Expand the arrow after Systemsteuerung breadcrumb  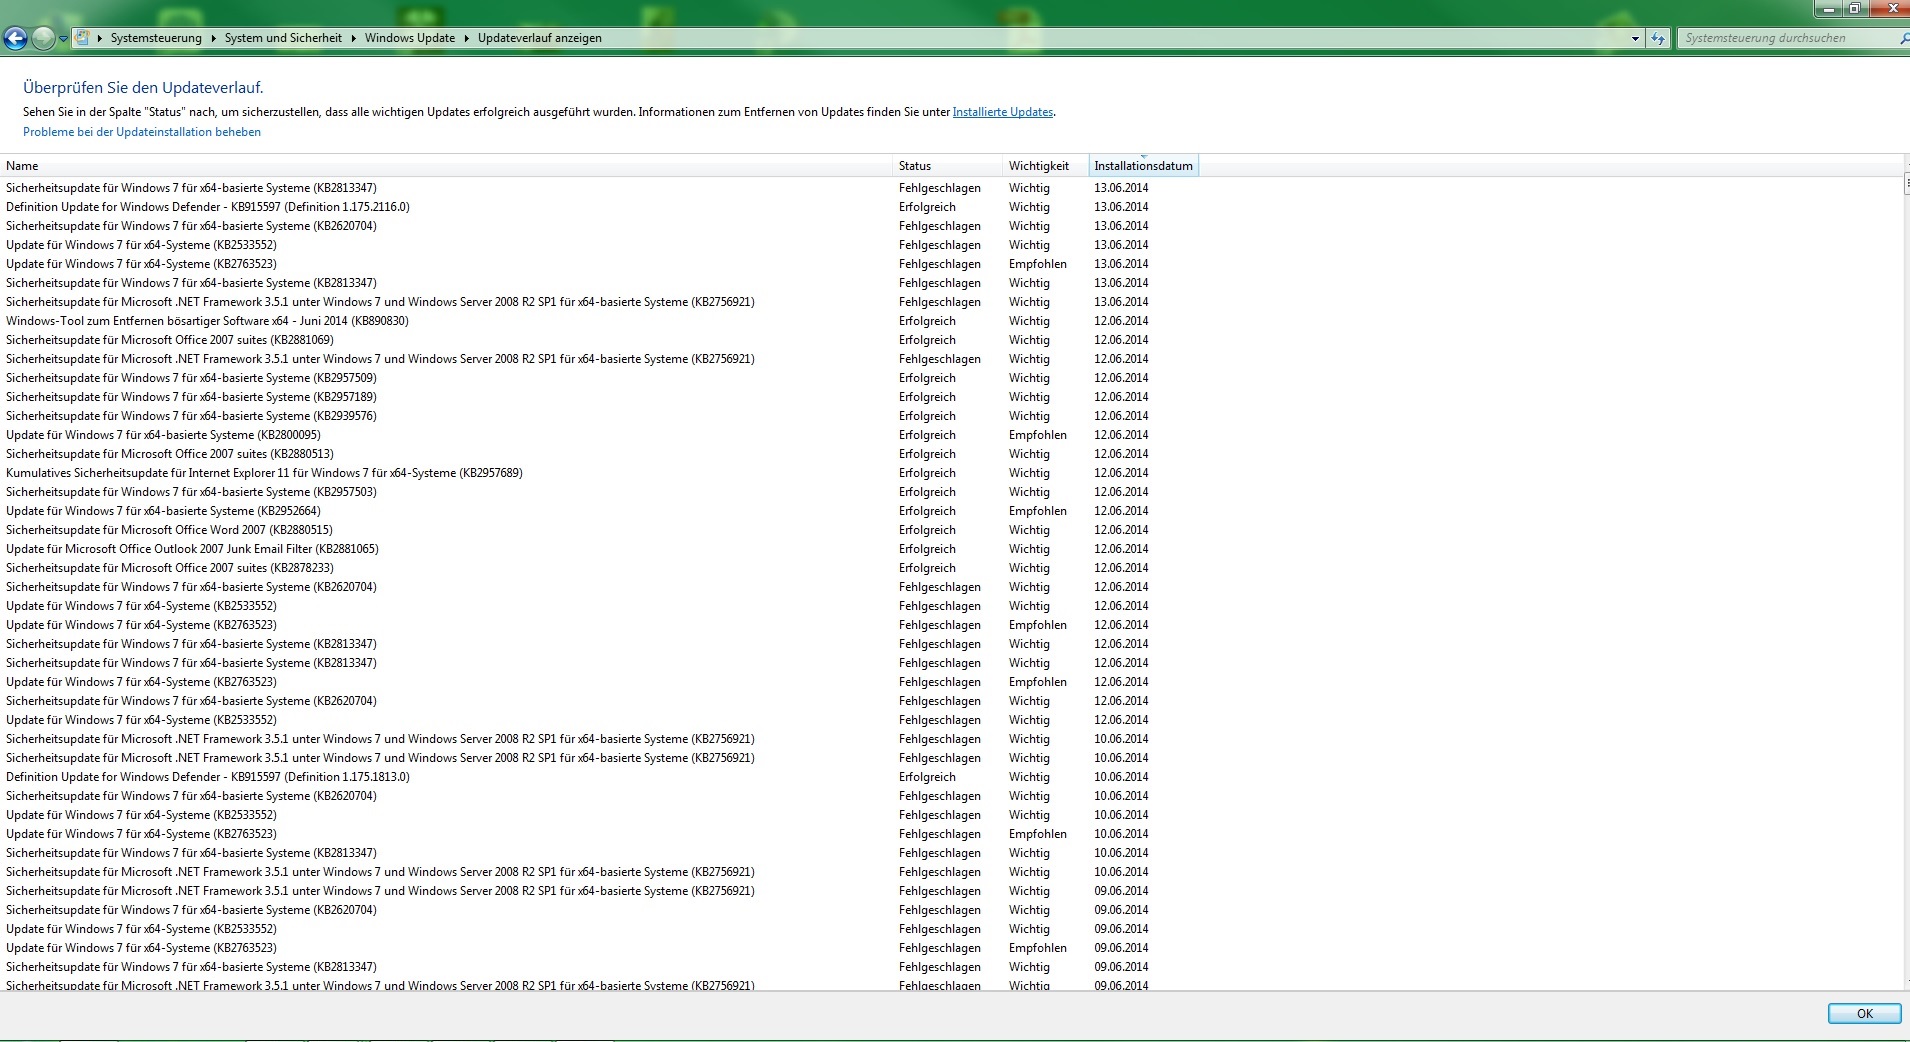[x=213, y=38]
